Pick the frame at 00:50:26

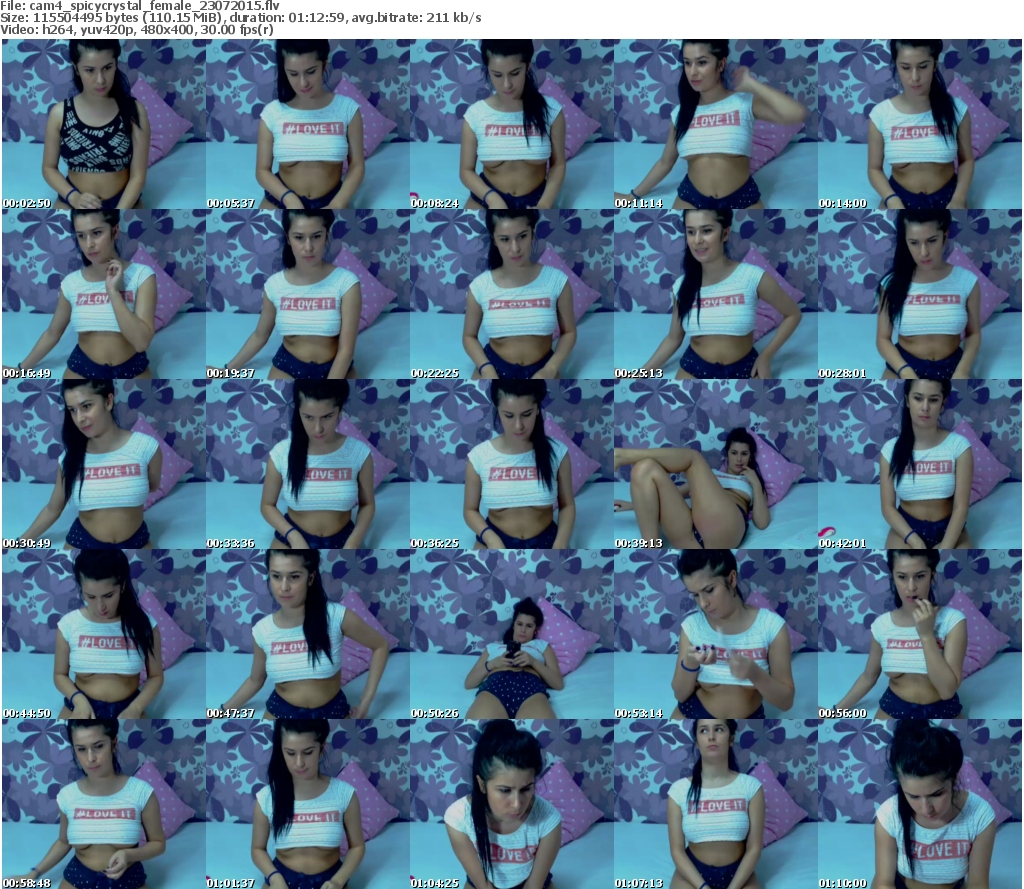coord(511,634)
